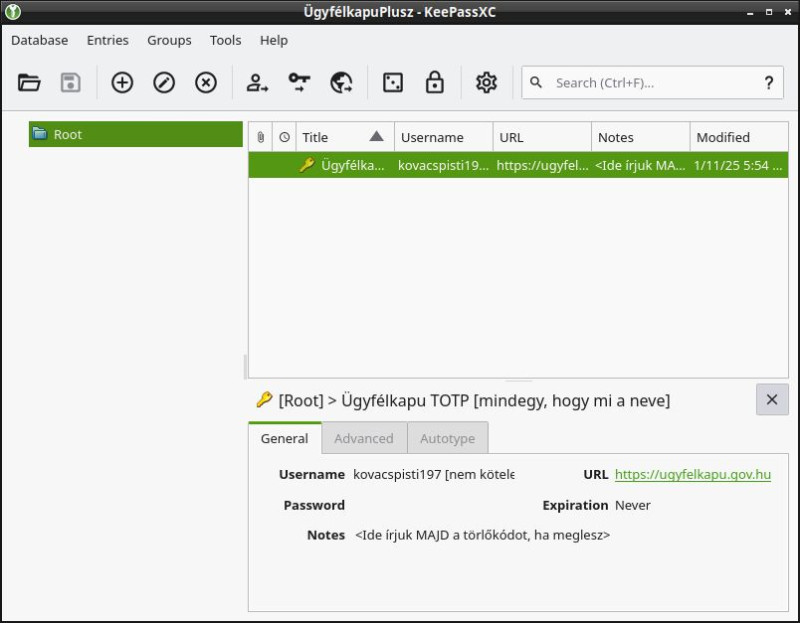Open the password generator dice icon
The image size is (800, 623).
[x=393, y=83]
